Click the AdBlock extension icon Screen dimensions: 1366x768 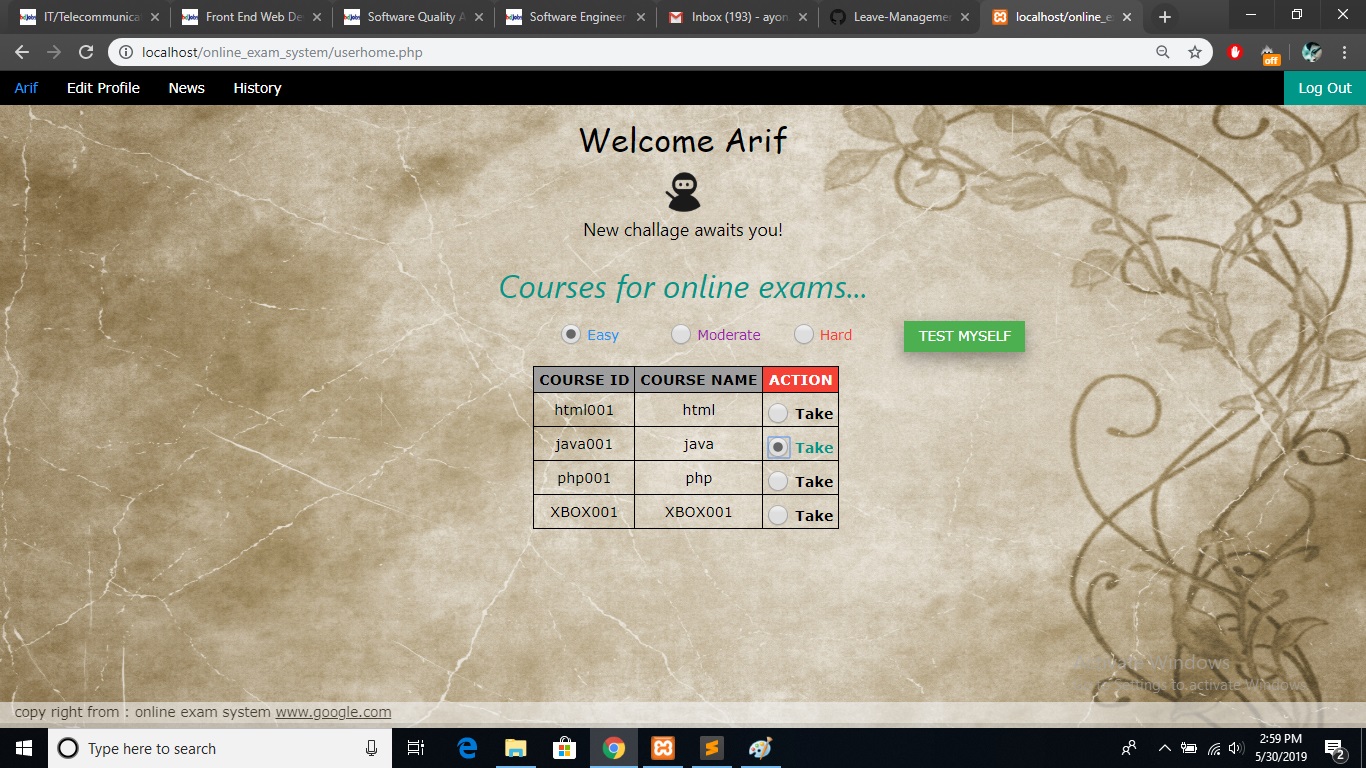pos(1234,51)
